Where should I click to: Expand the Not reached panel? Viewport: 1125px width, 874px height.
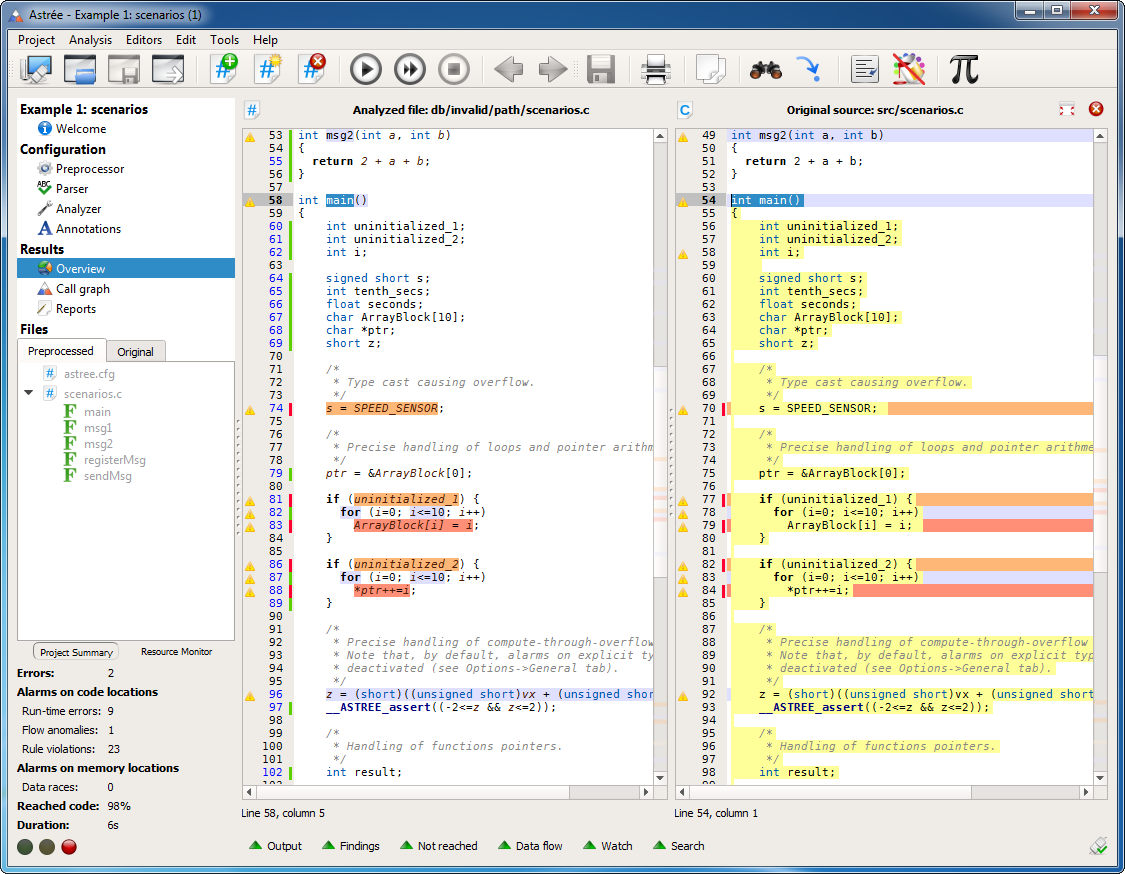438,846
